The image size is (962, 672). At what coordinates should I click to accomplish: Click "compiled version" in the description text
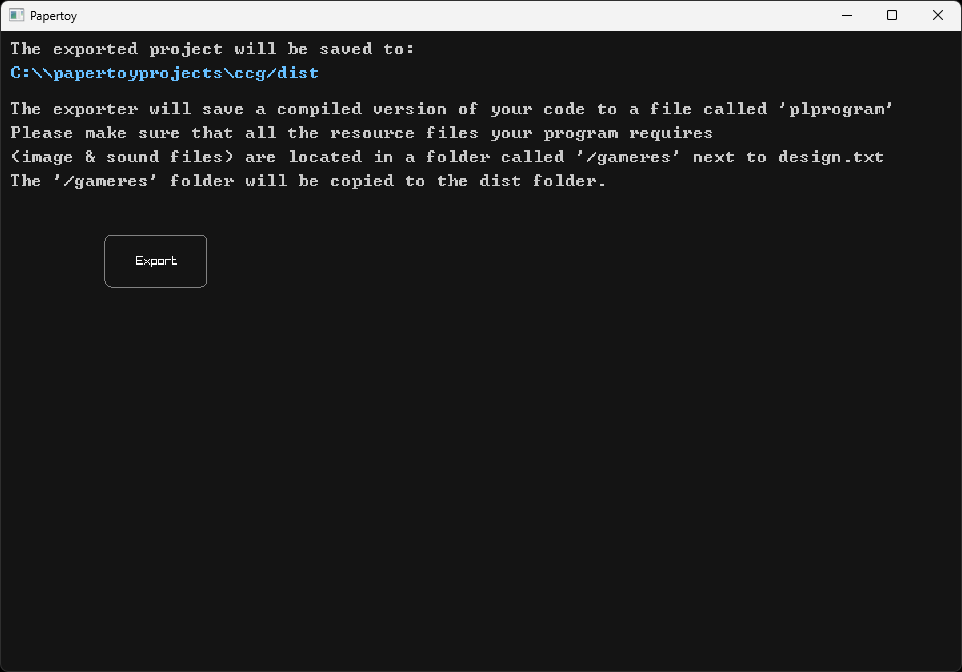tap(367, 108)
